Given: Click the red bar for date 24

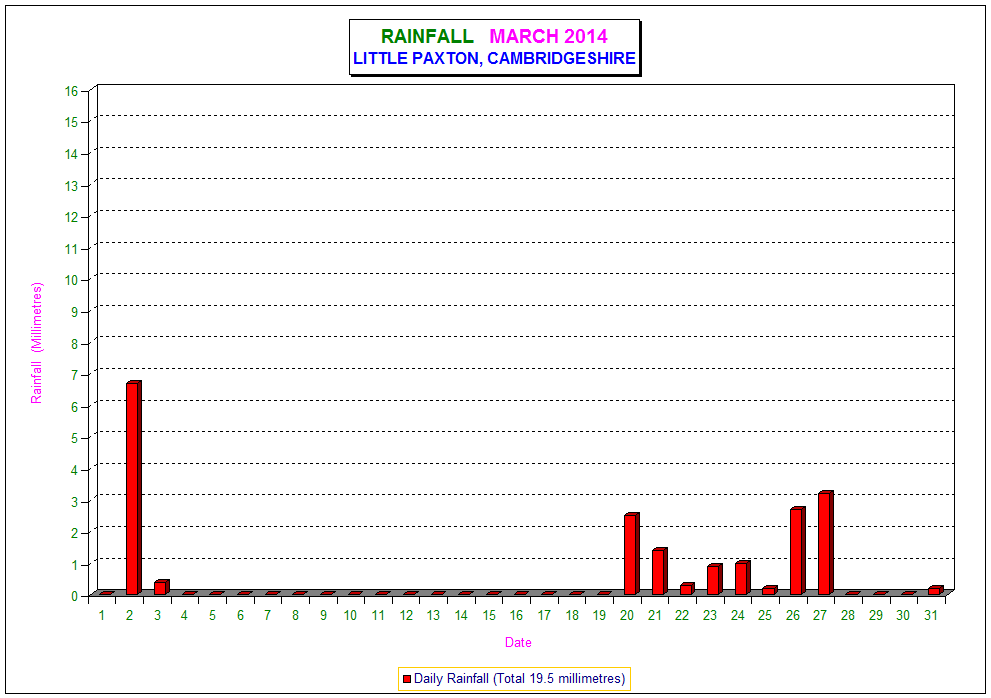Looking at the screenshot, I should coord(742,578).
